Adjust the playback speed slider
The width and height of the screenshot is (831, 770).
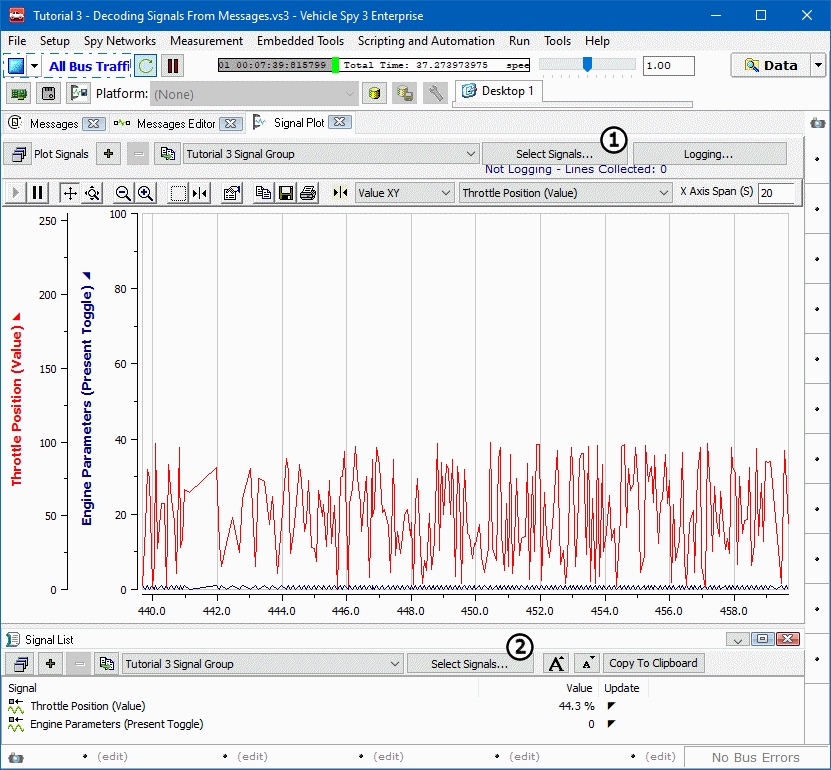coord(587,65)
